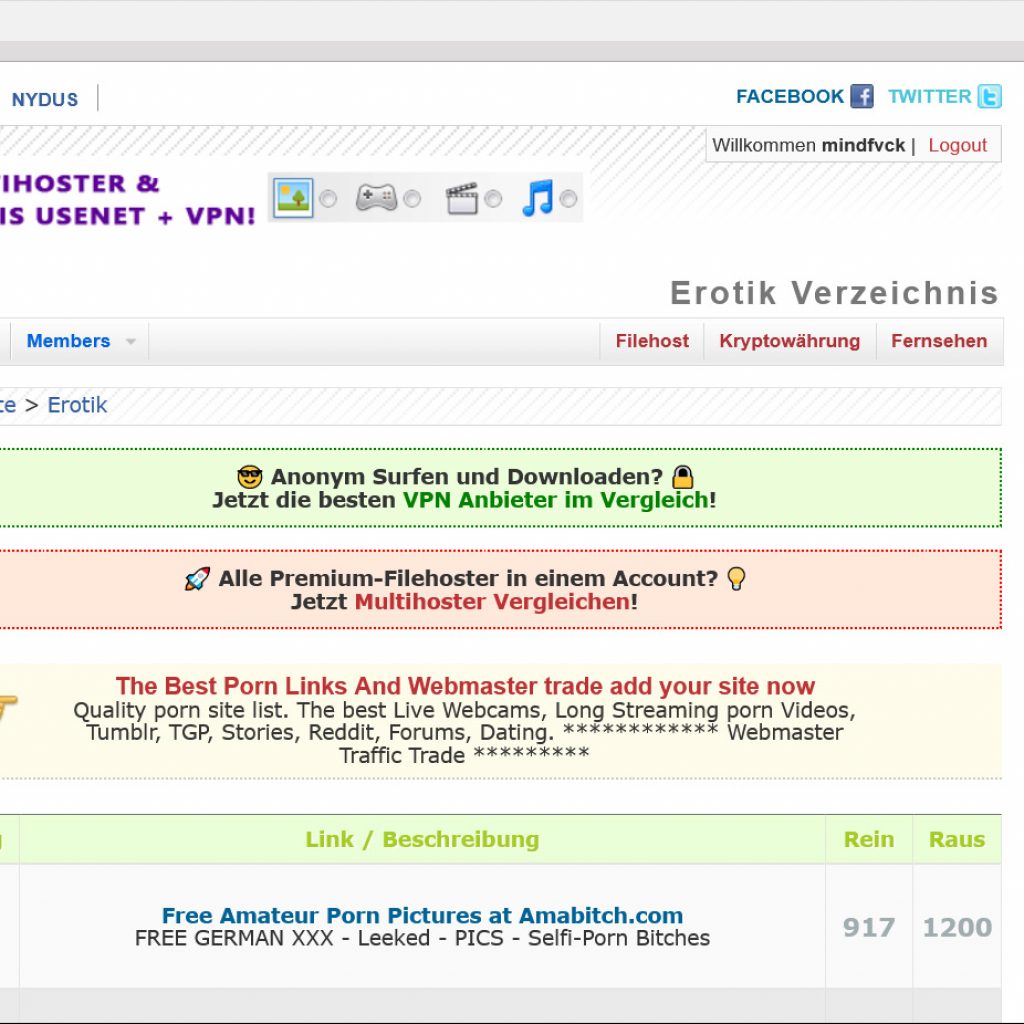Open the Multihoster Vergleichen link
Image resolution: width=1024 pixels, height=1024 pixels.
(492, 602)
